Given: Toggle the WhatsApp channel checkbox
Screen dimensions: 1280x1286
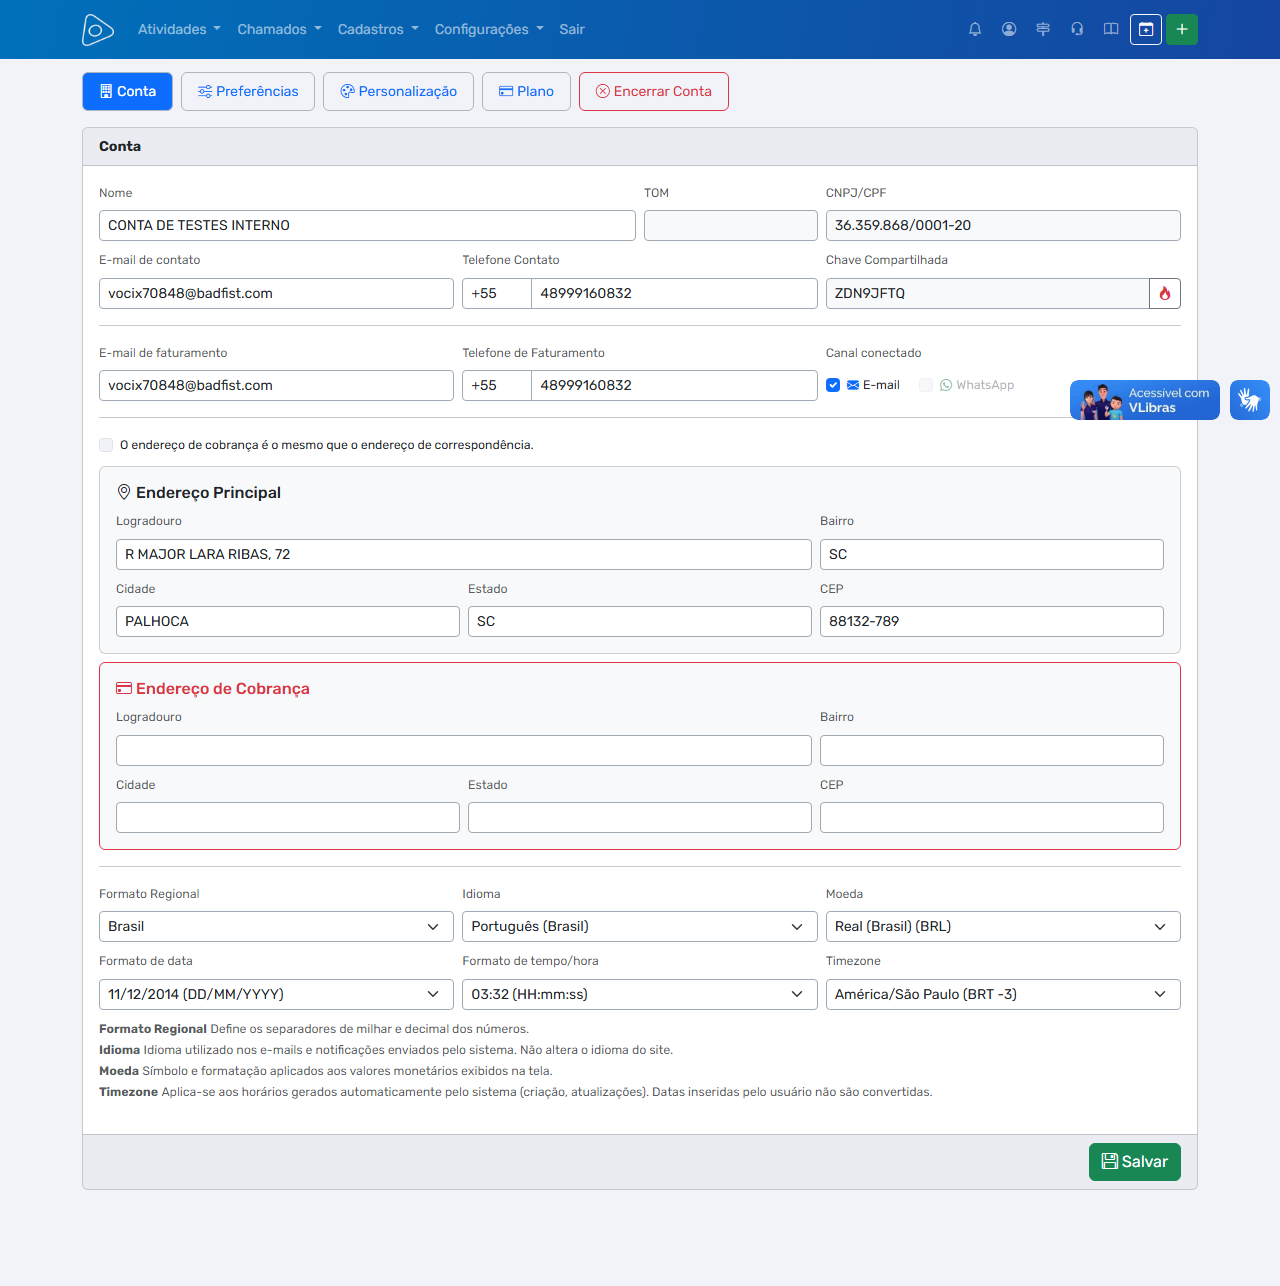Looking at the screenshot, I should [x=926, y=385].
